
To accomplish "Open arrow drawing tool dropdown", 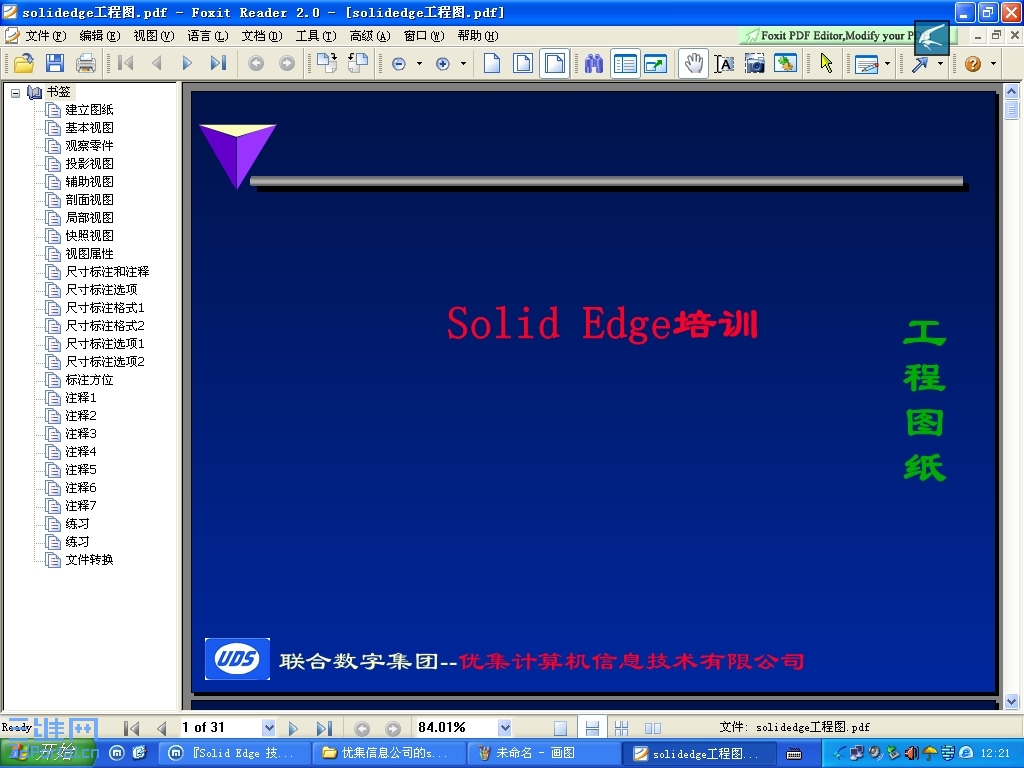I will tap(940, 63).
